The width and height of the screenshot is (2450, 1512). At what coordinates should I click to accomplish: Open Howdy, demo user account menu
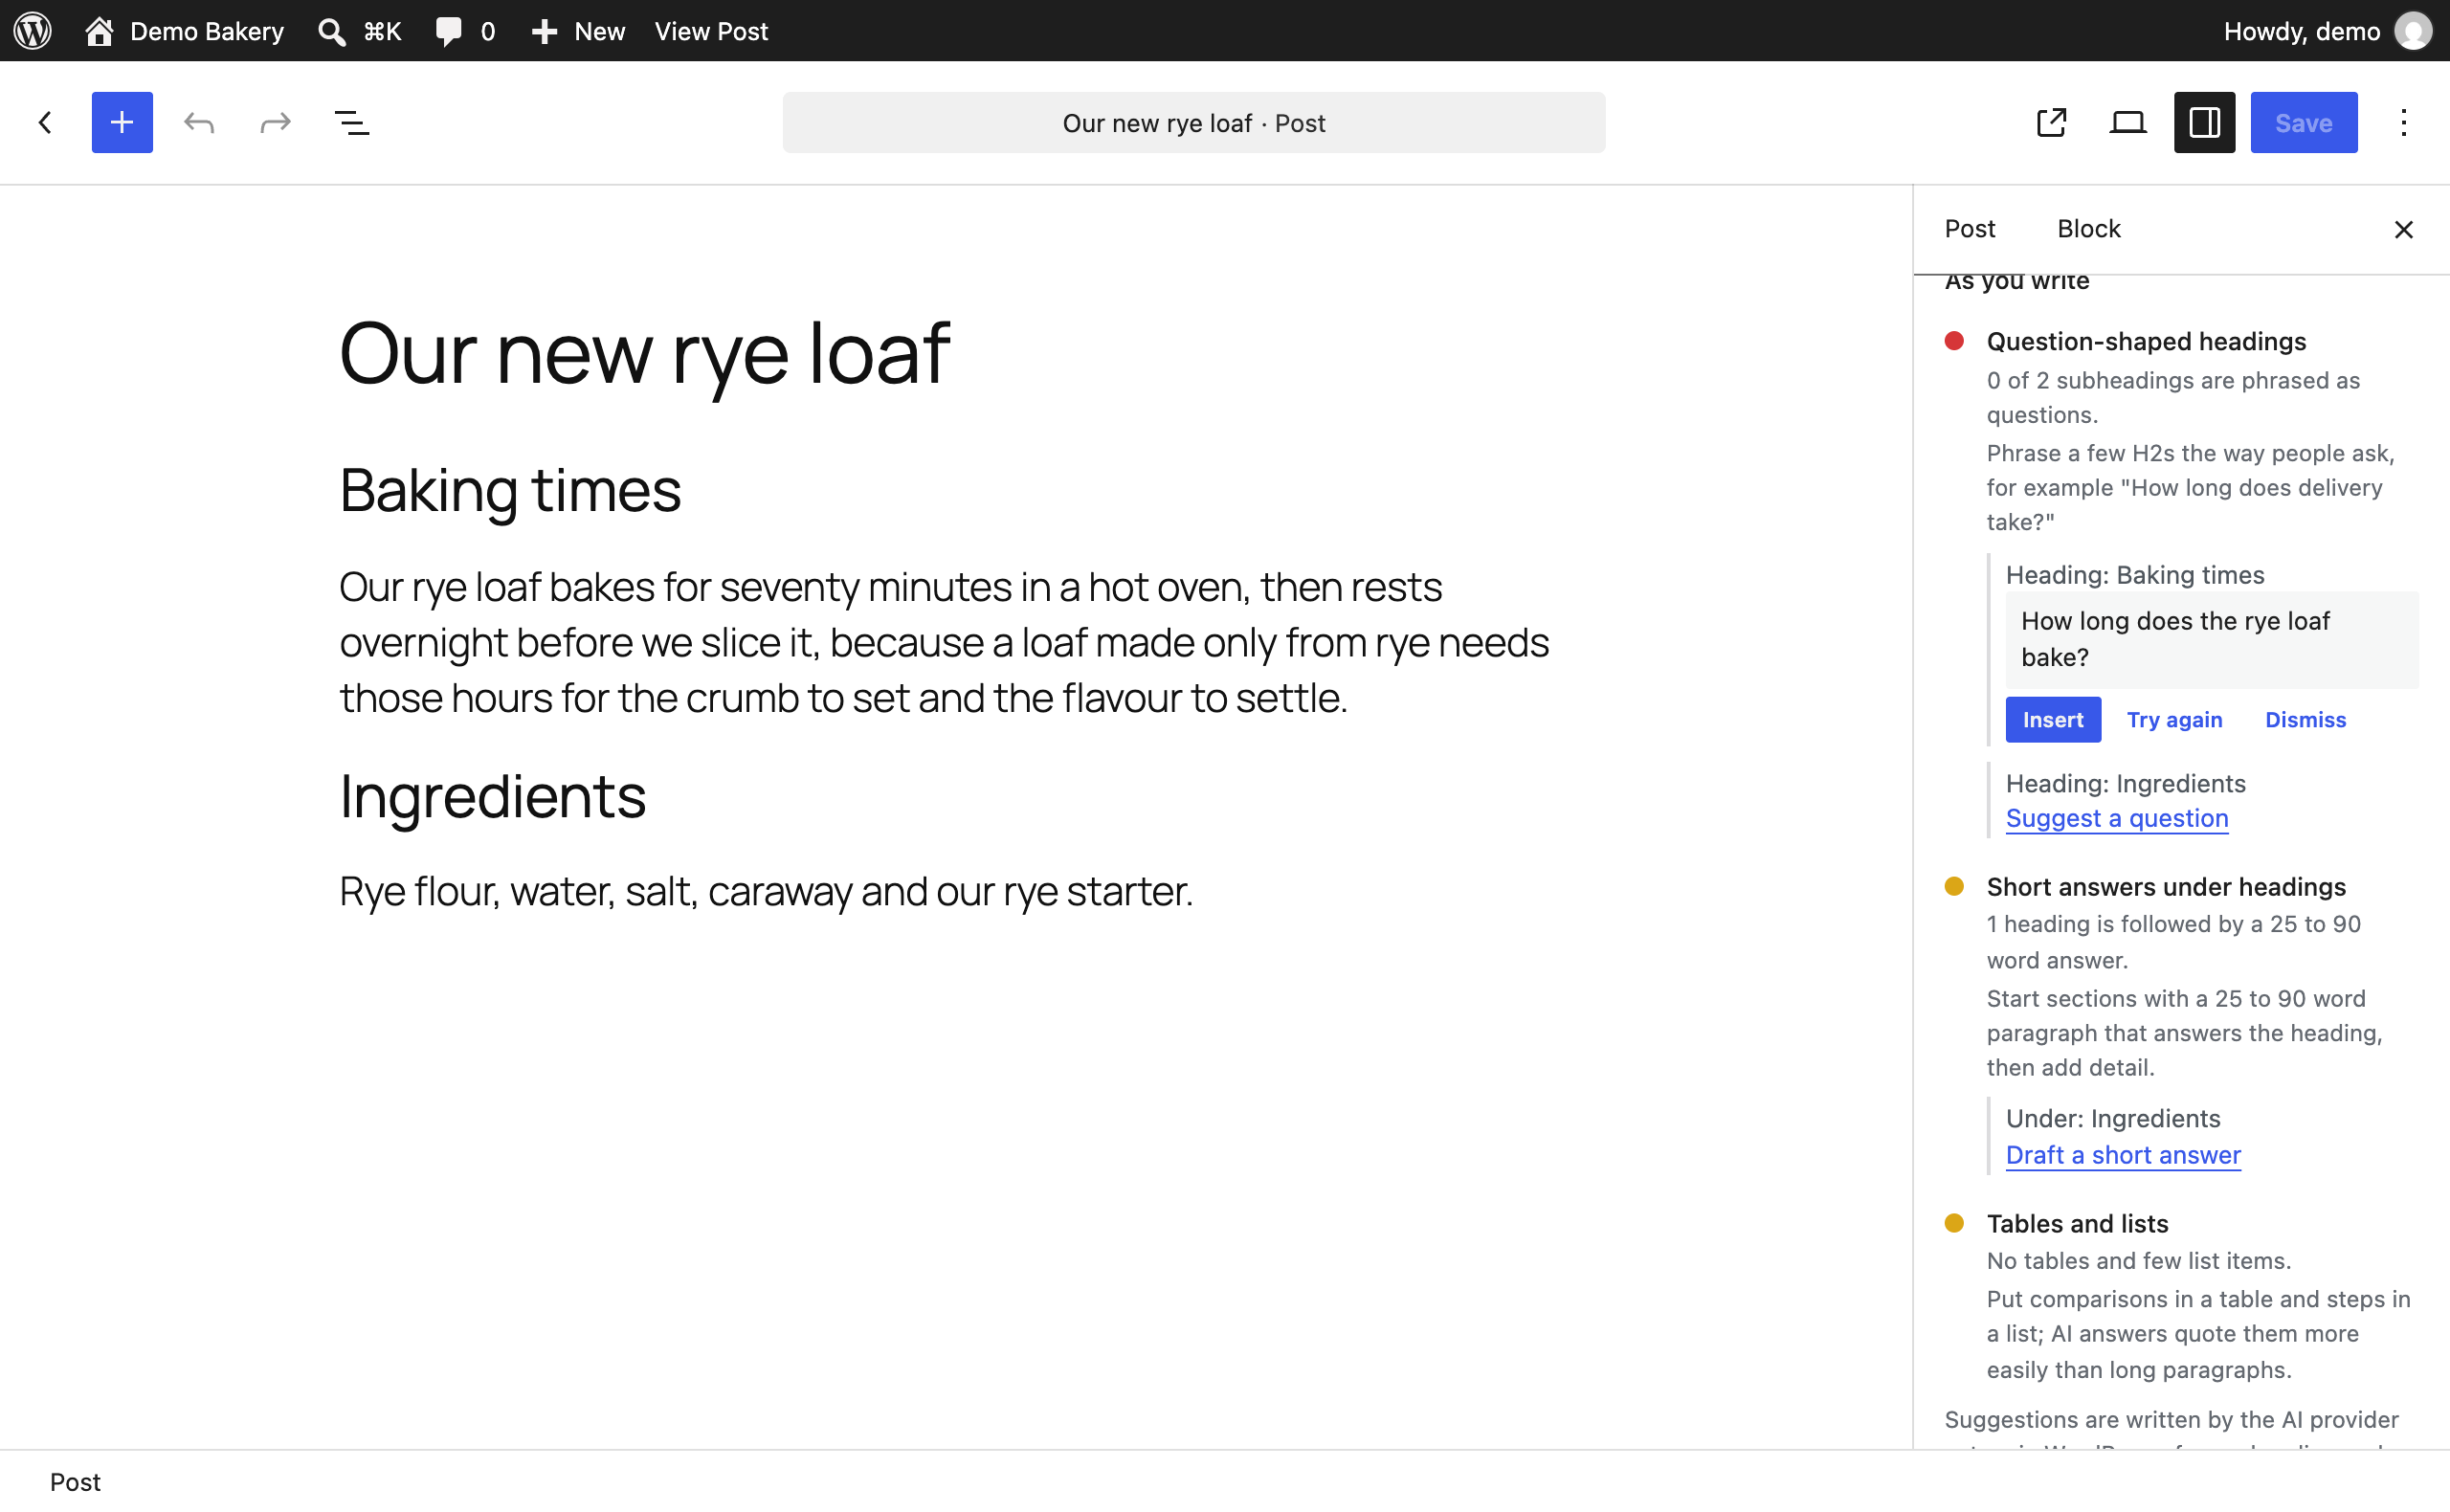(x=2327, y=31)
